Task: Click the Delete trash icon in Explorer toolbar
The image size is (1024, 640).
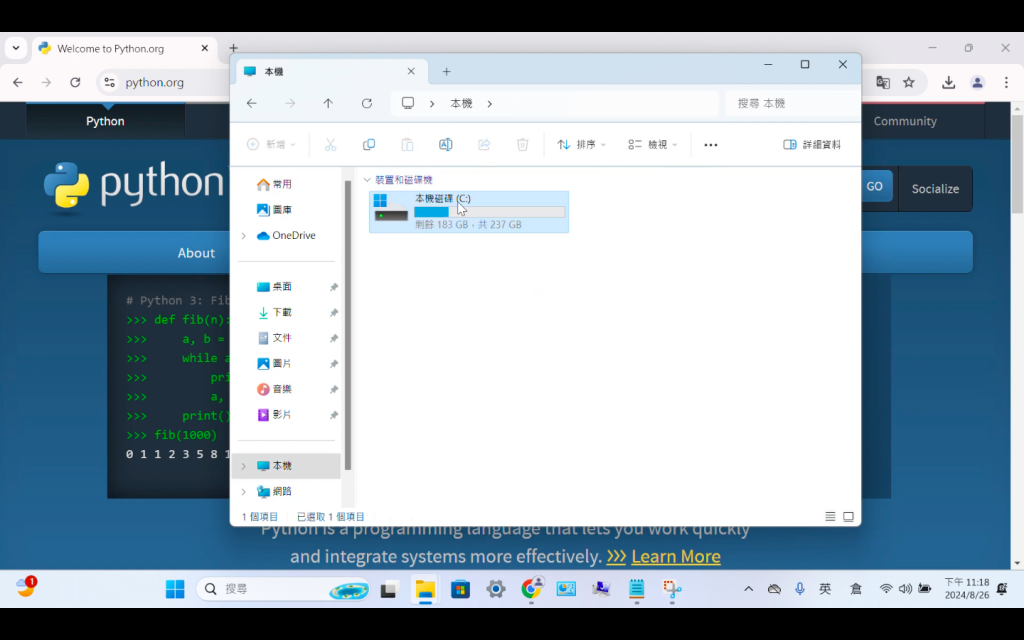Action: (522, 144)
